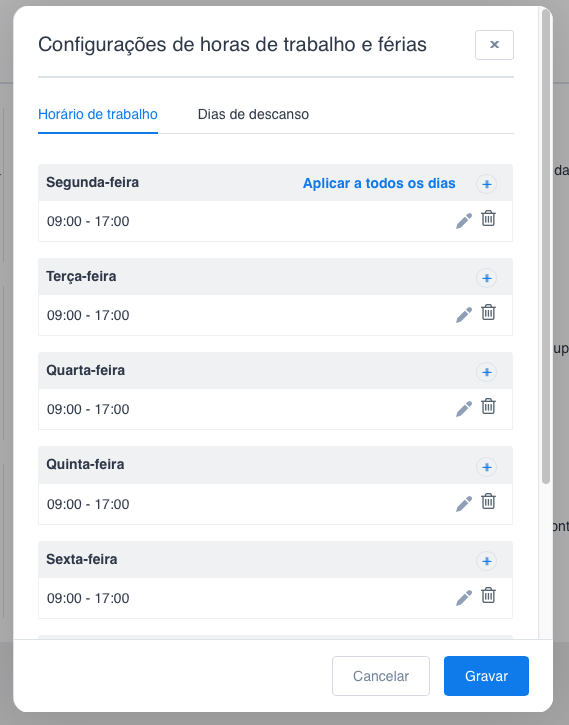Image resolution: width=569 pixels, height=725 pixels.
Task: Select Horário de trabalho tab
Action: pos(98,114)
